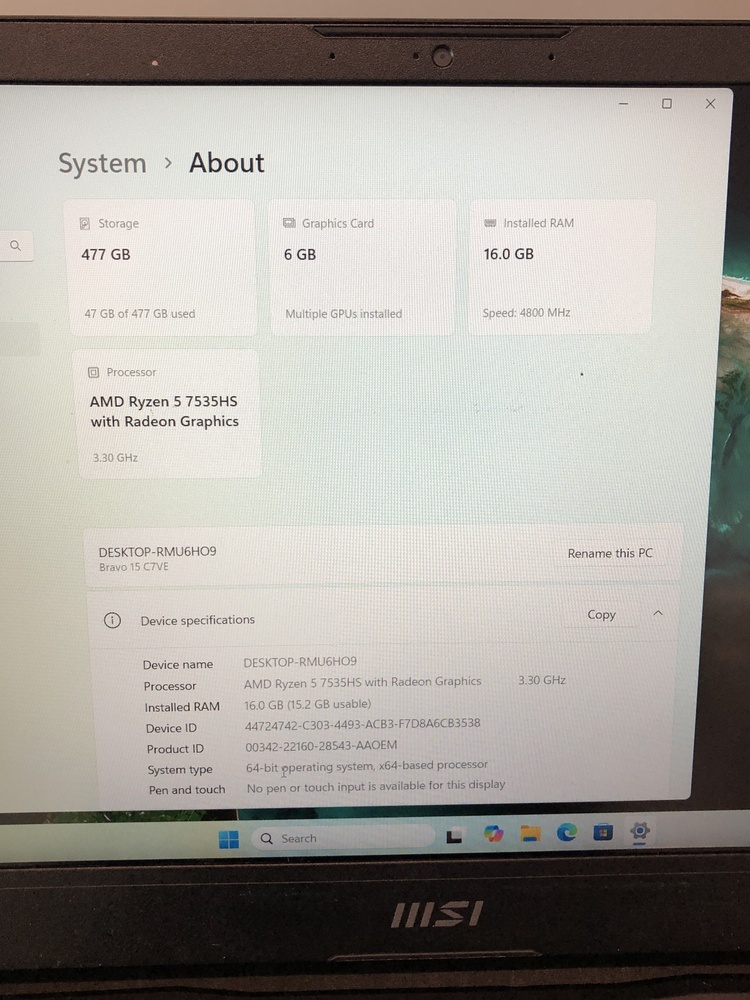Image resolution: width=750 pixels, height=1000 pixels.
Task: Minimize the Settings window
Action: coord(624,103)
